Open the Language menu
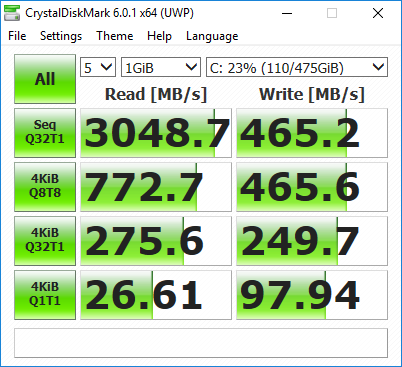402x367 pixels. click(x=212, y=36)
